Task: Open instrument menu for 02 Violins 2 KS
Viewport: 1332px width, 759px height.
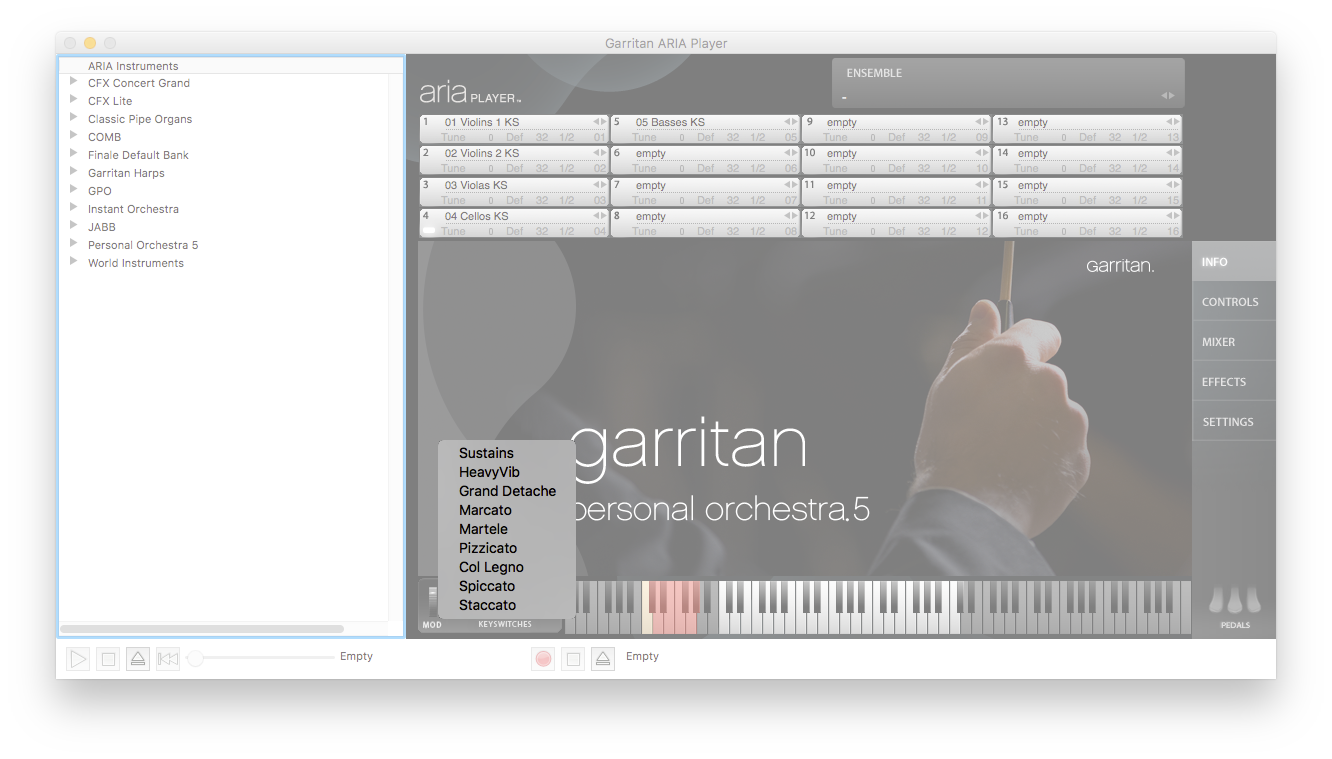Action: [x=482, y=153]
